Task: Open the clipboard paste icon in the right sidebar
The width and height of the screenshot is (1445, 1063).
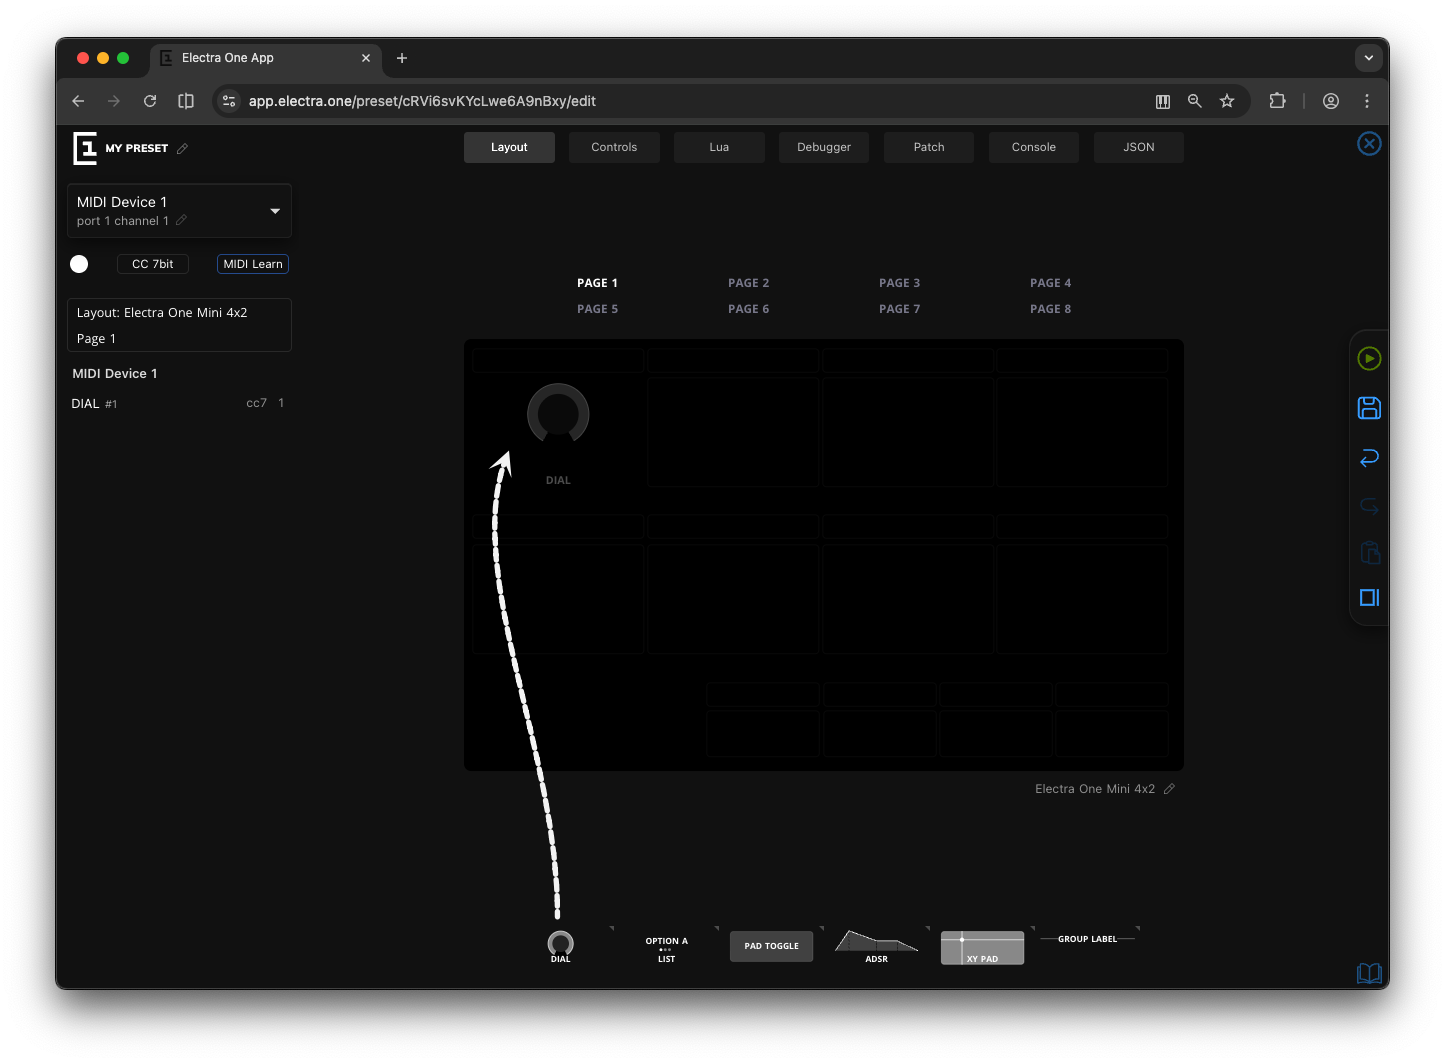Action: [x=1369, y=552]
